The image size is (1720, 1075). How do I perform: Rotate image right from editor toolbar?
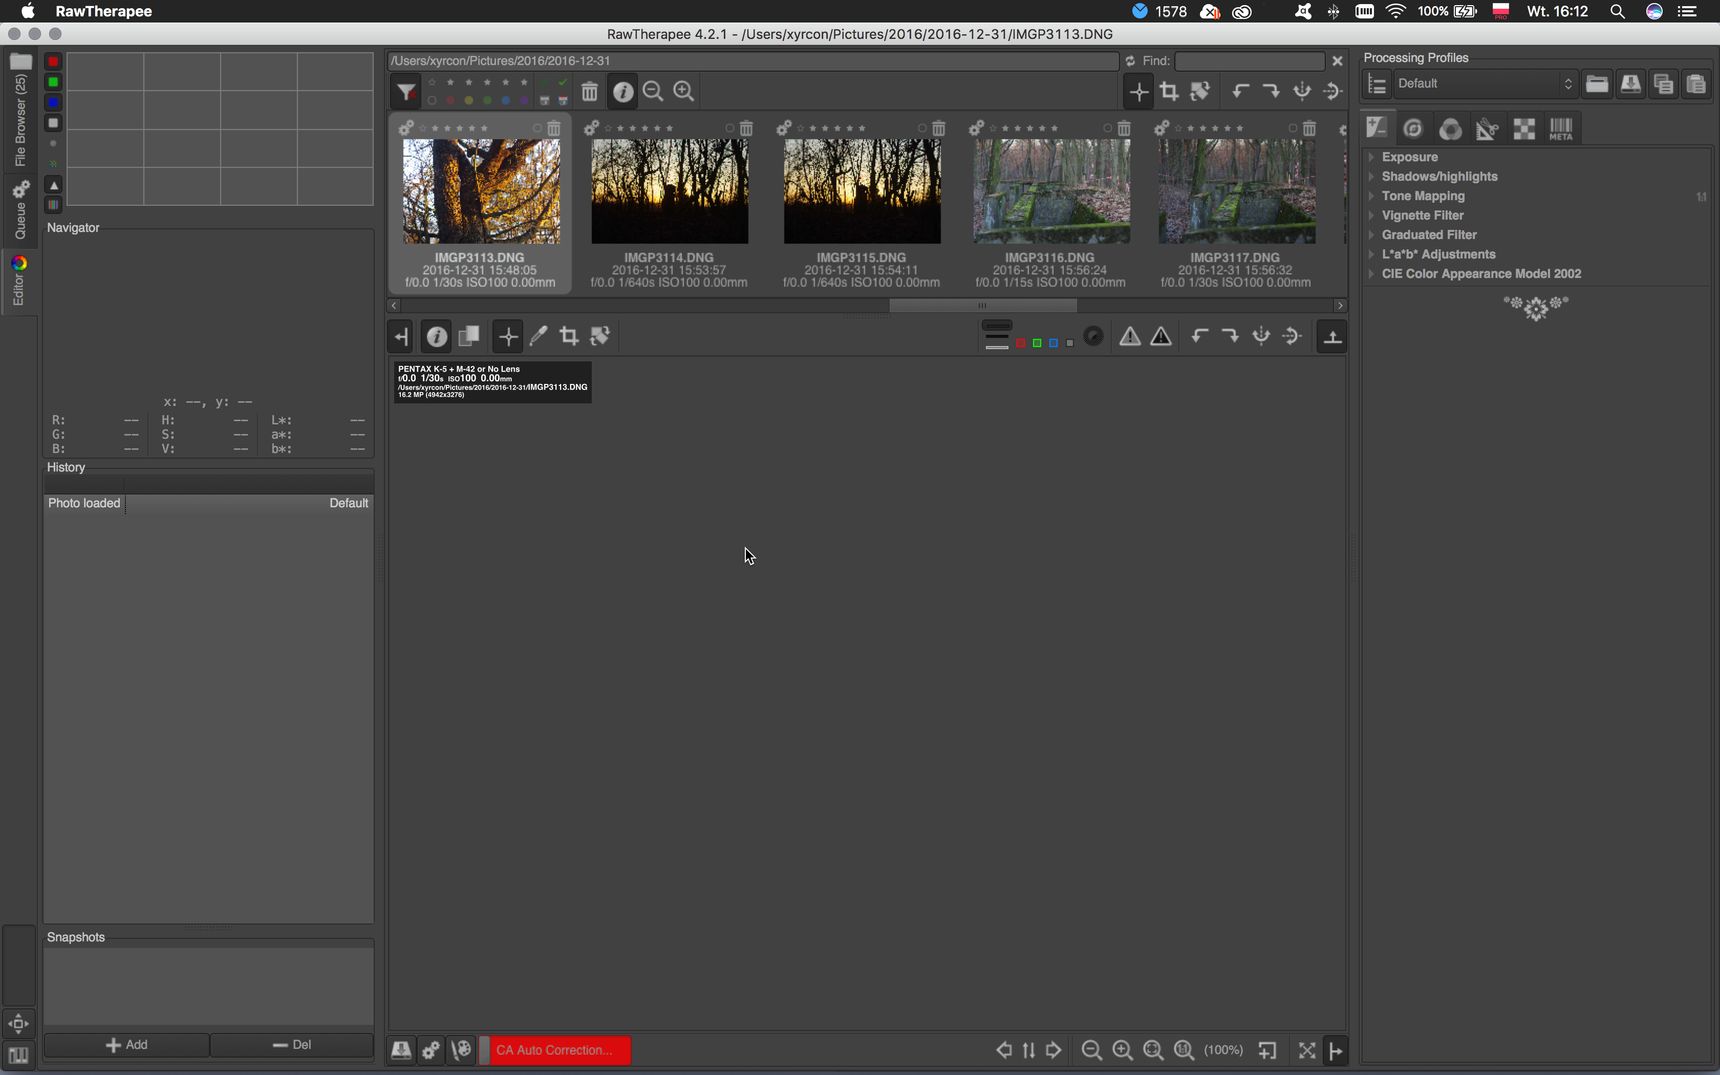point(1230,337)
